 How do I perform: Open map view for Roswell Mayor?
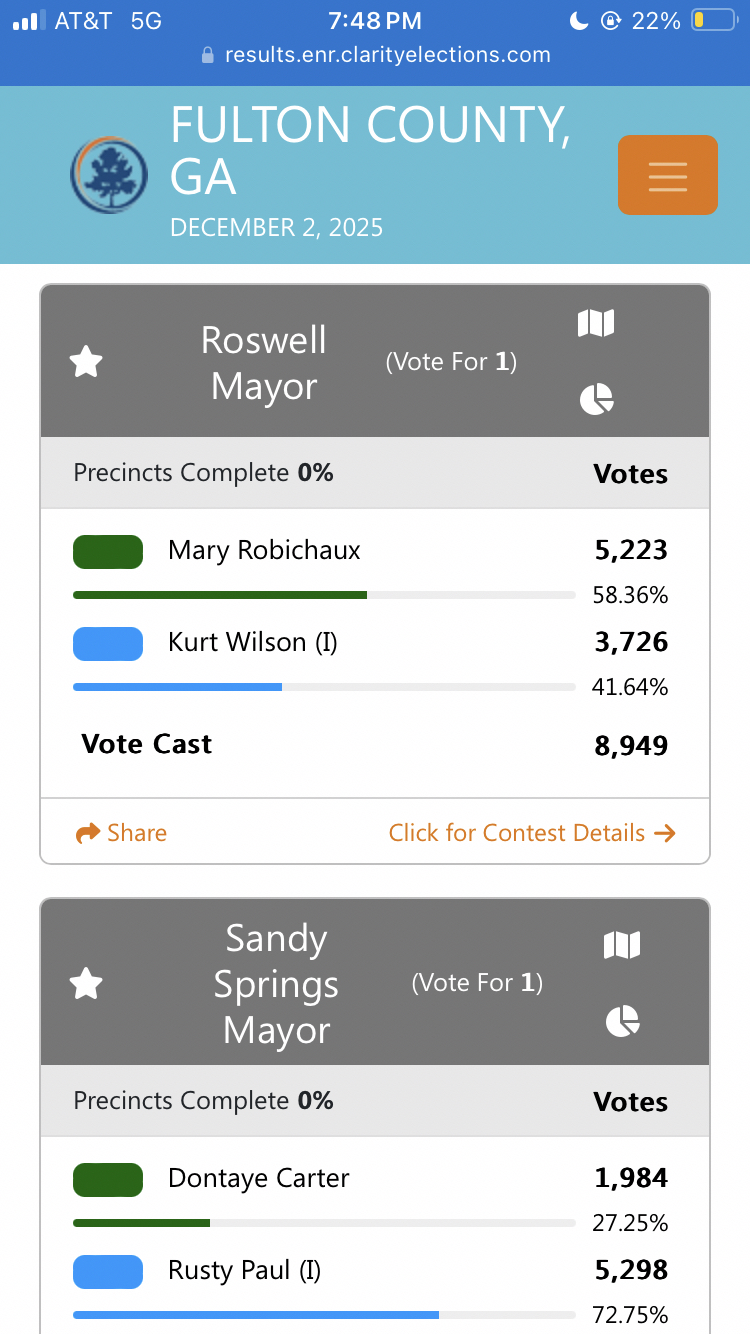596,323
